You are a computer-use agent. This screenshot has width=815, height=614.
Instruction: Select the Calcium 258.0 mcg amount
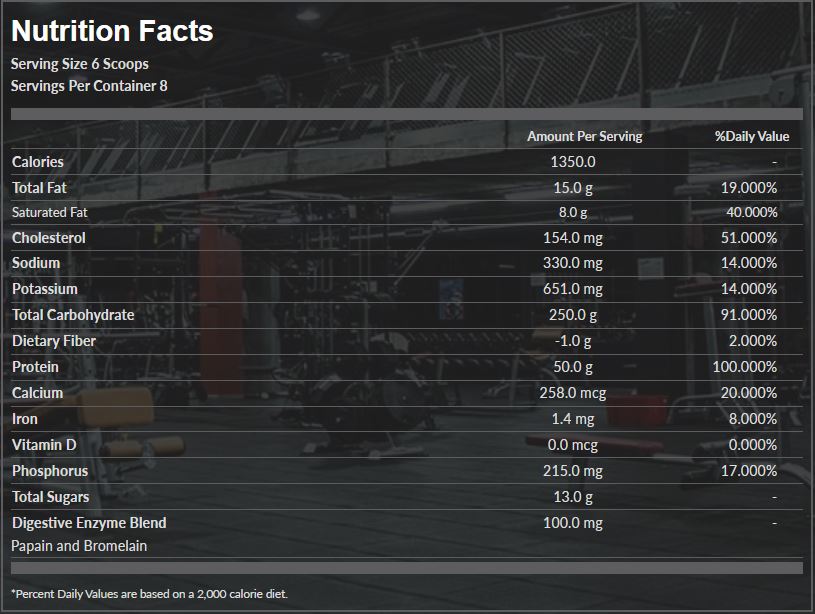click(x=573, y=393)
